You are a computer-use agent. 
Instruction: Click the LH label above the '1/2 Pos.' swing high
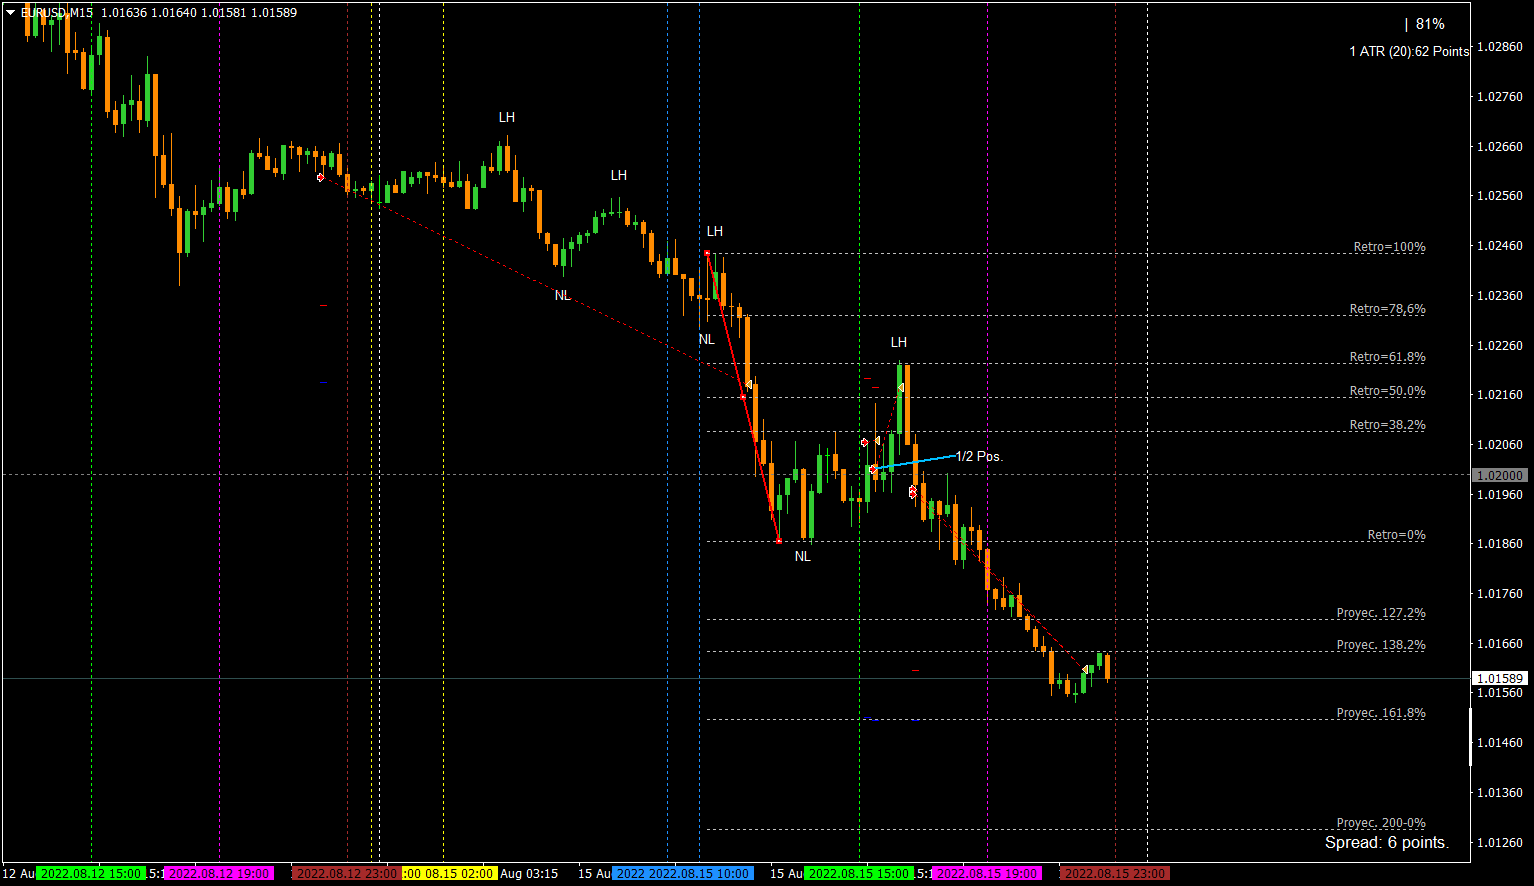click(x=899, y=342)
